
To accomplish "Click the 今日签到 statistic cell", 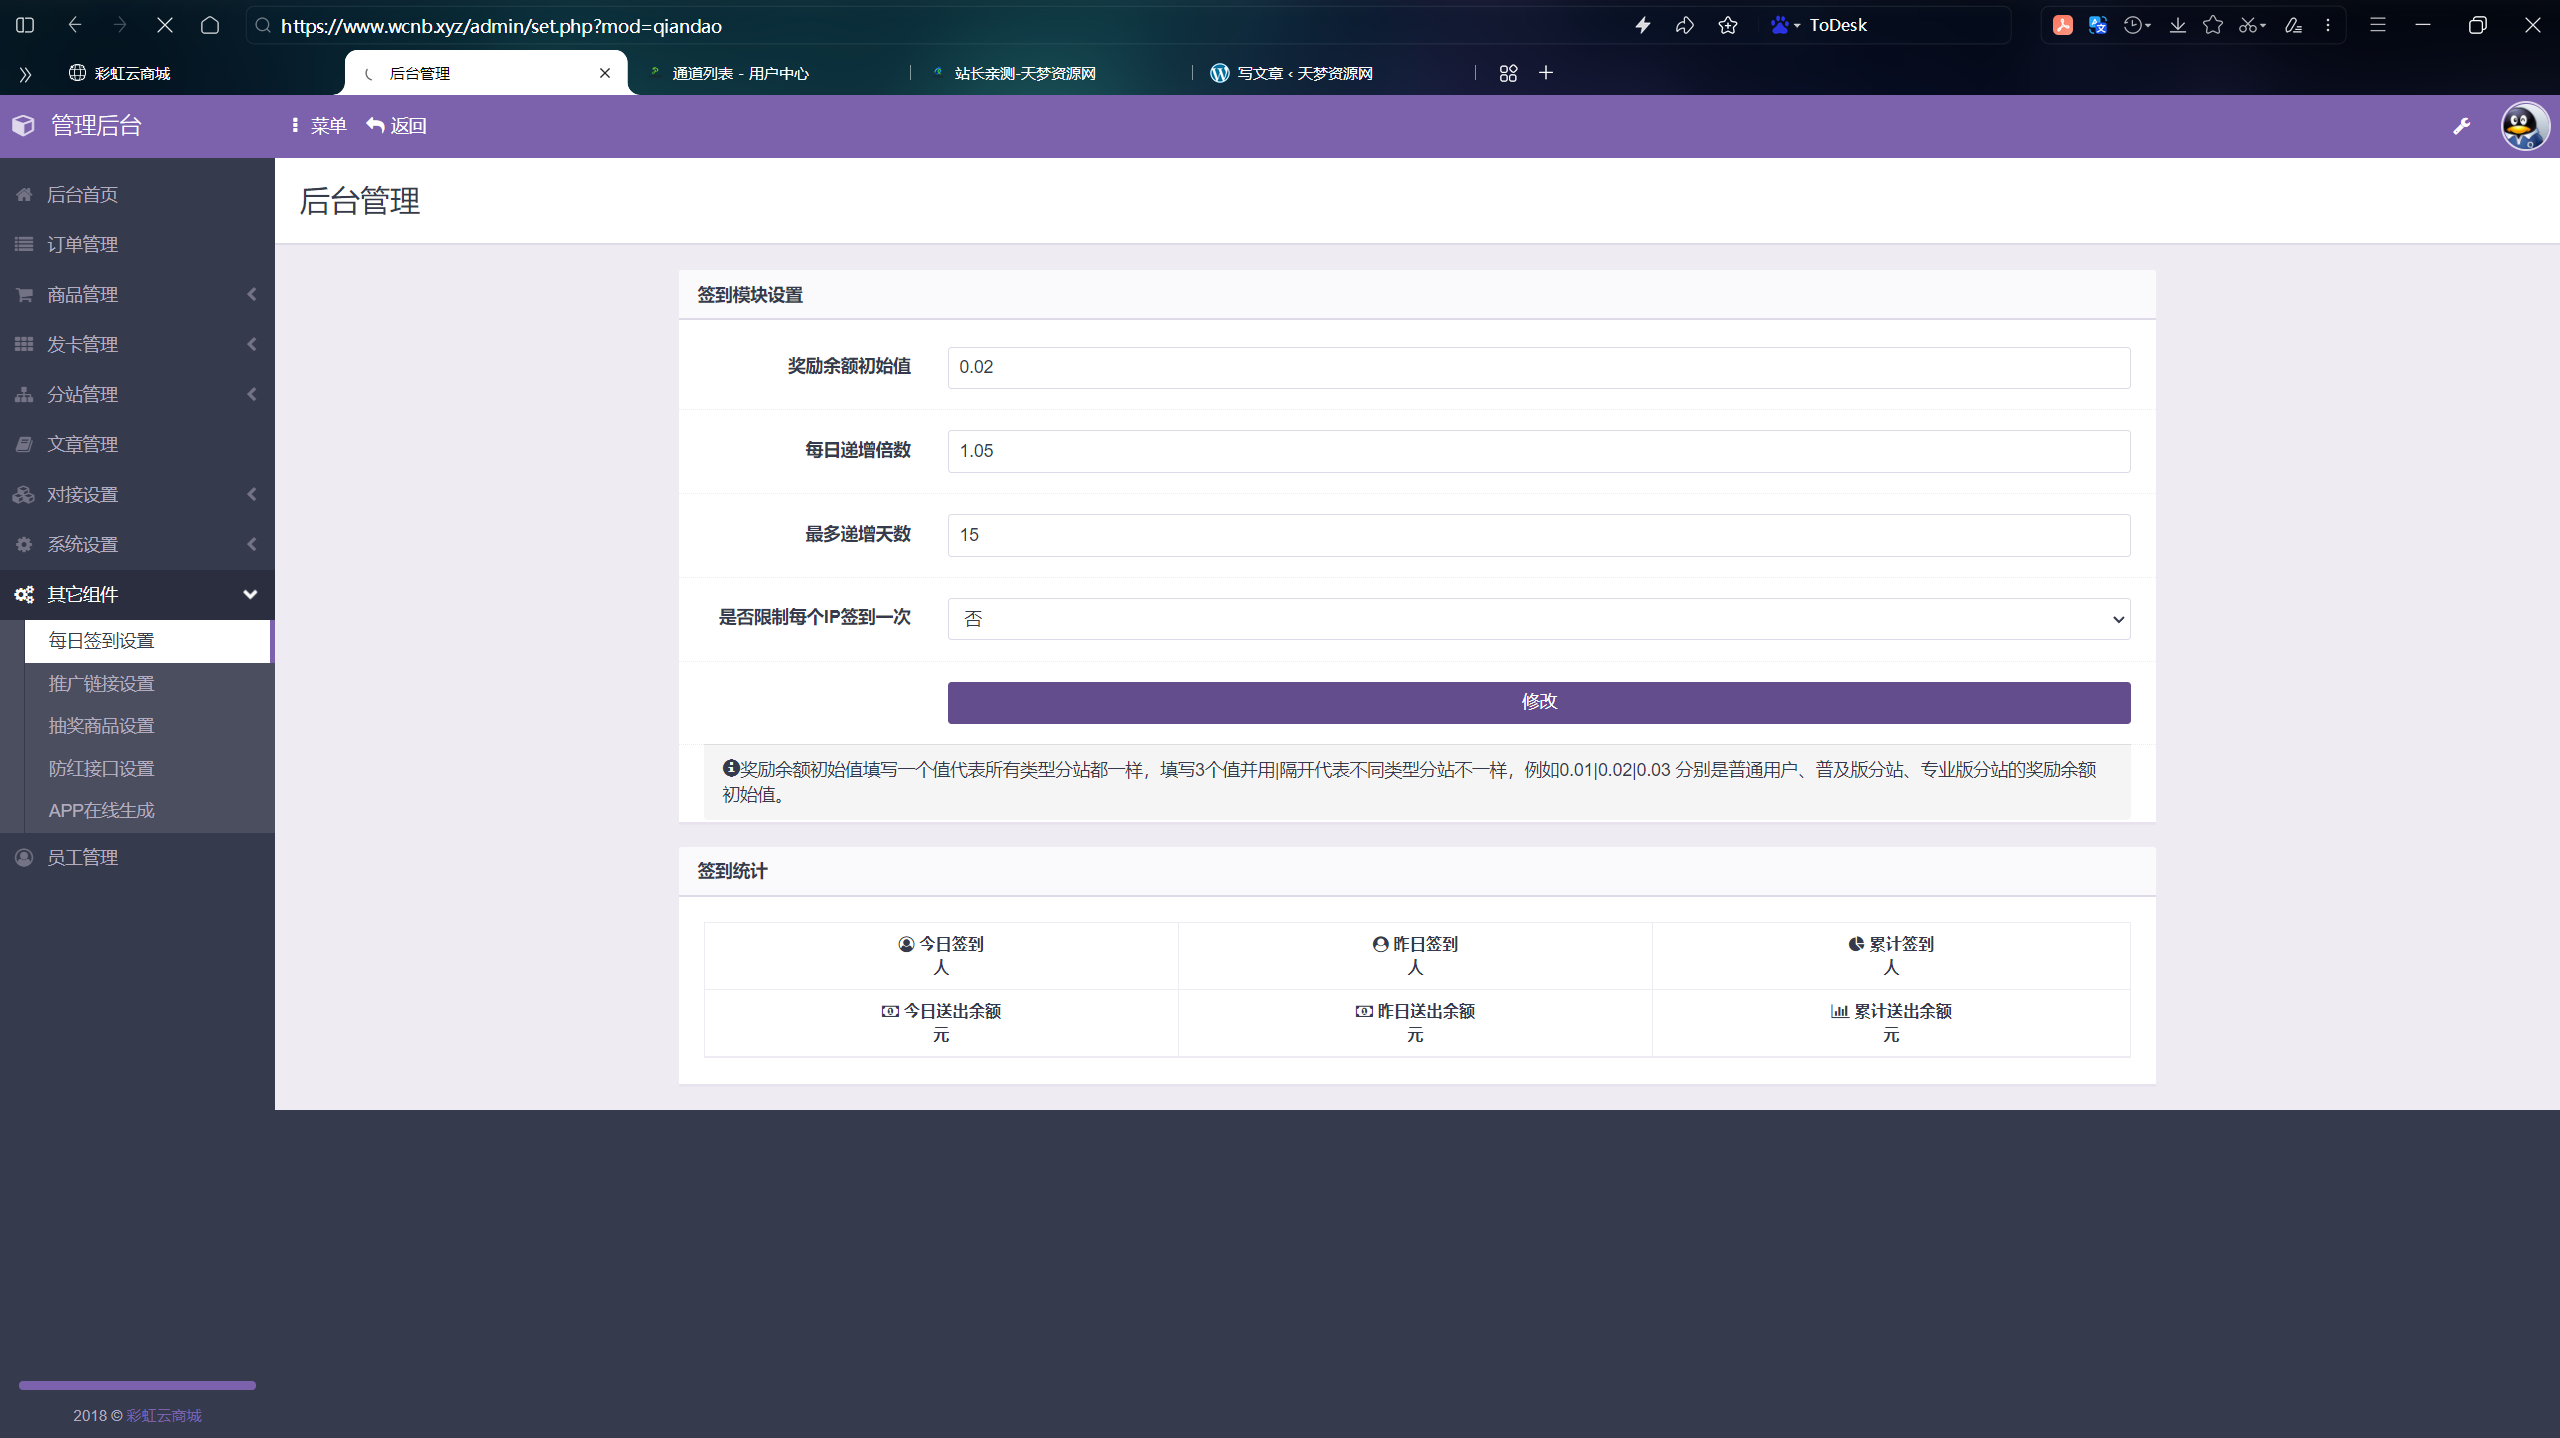I will click(x=941, y=956).
